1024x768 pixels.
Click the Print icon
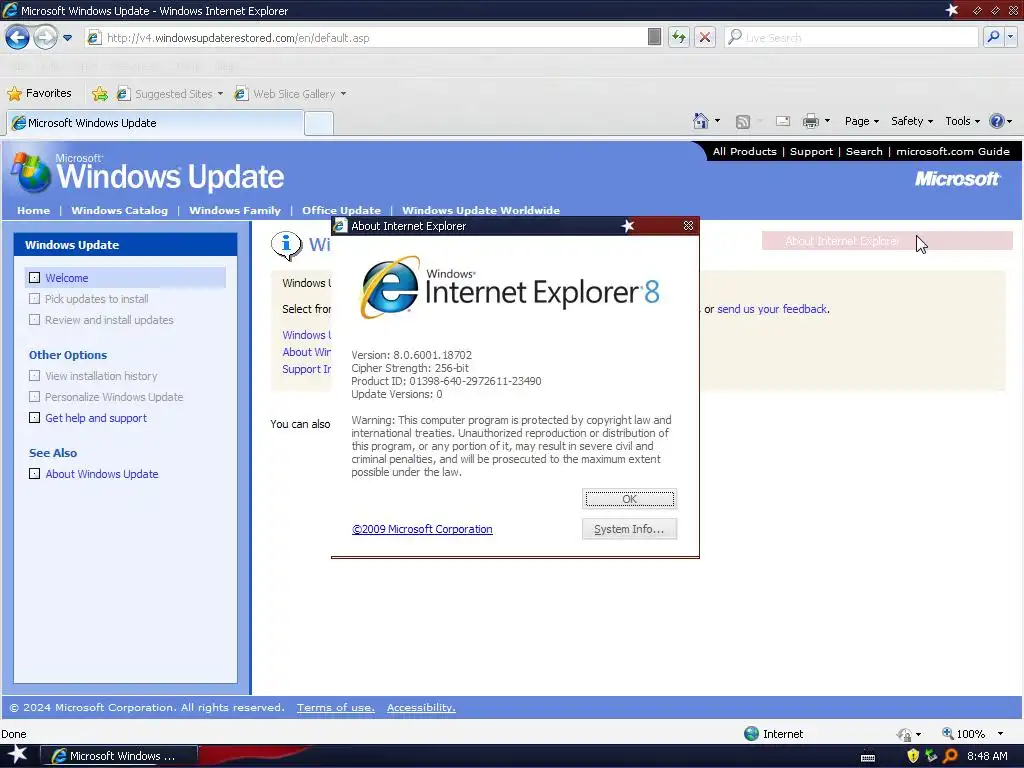tap(810, 121)
